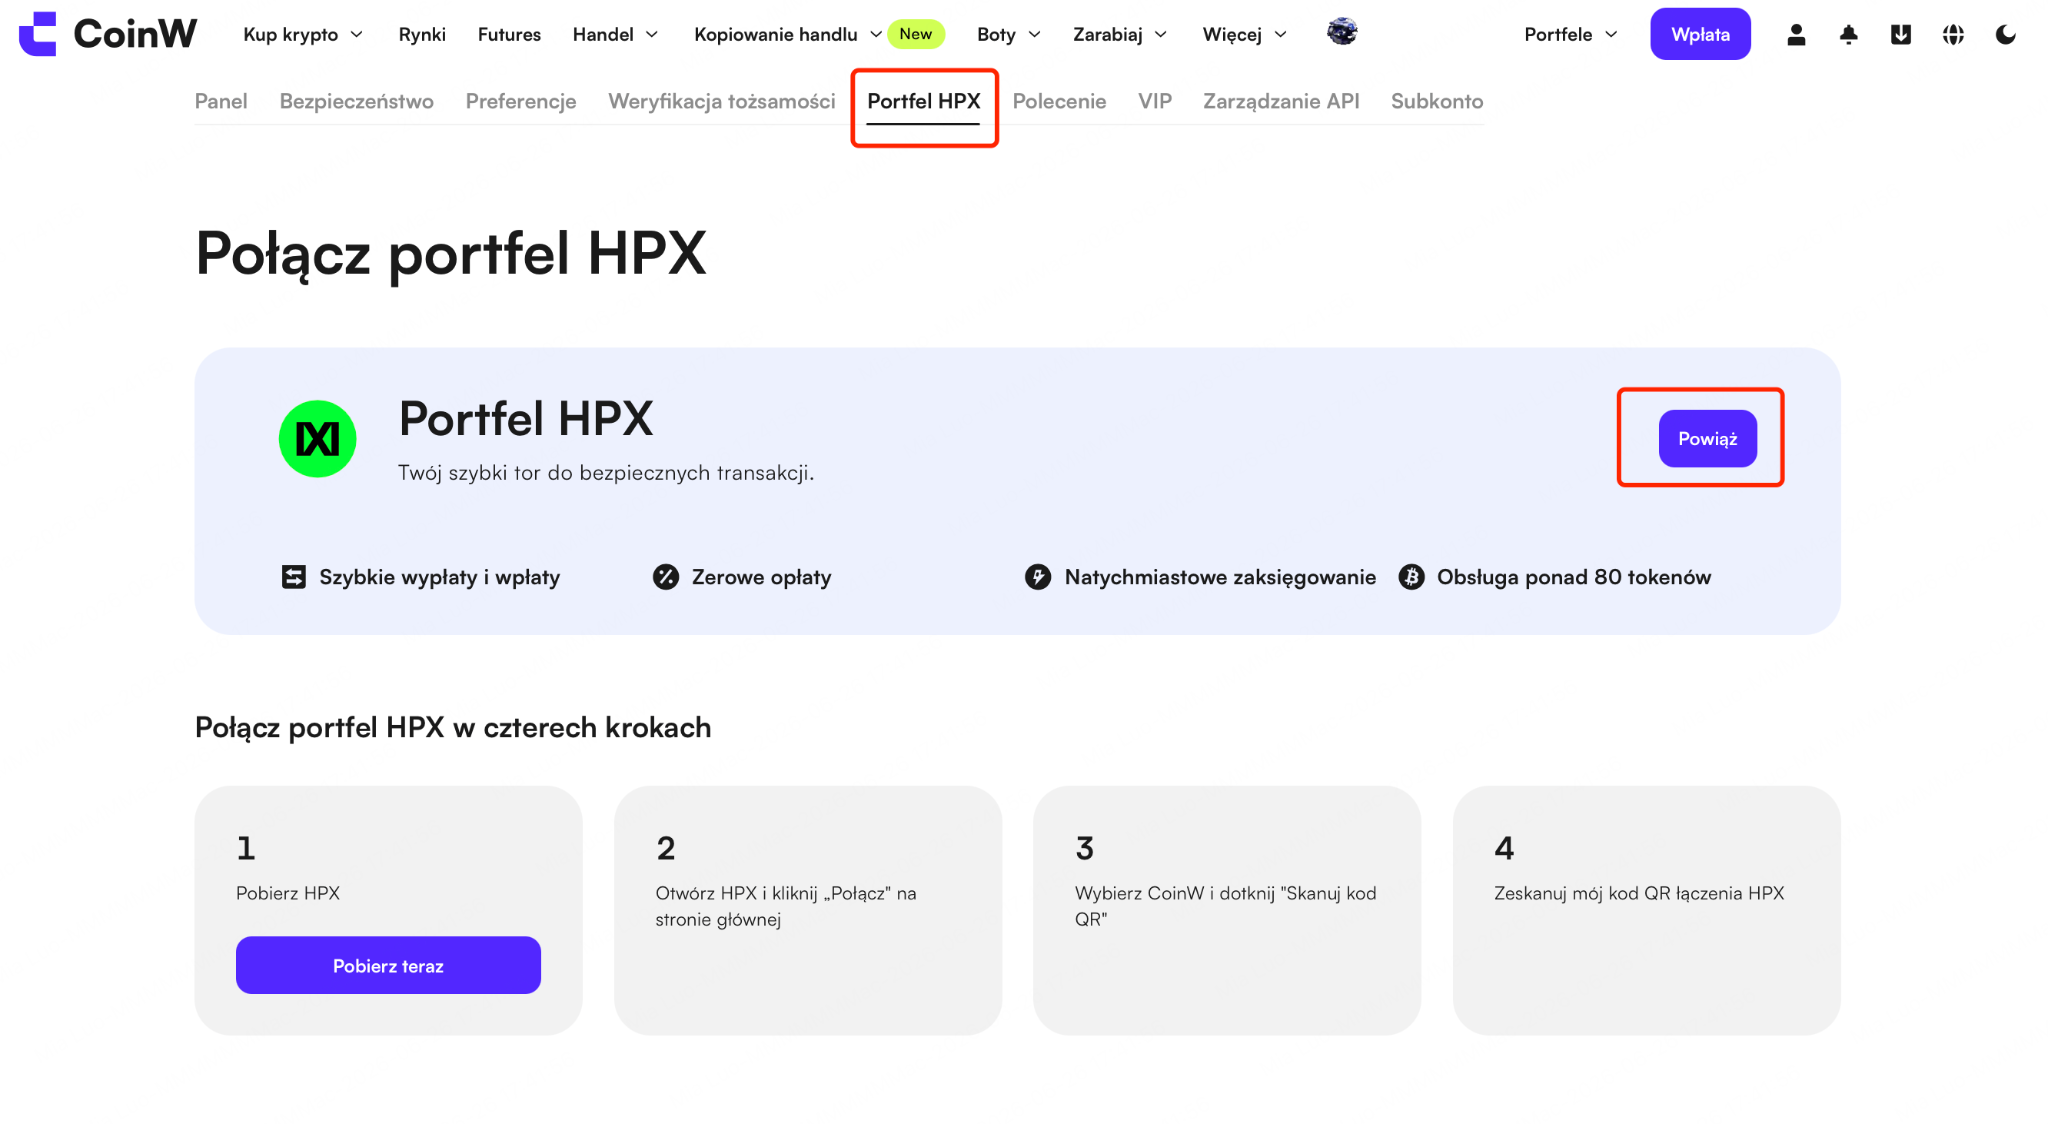Select the Weryfikacja tożsamości tab
Viewport: 2048px width, 1124px height.
pyautogui.click(x=722, y=101)
